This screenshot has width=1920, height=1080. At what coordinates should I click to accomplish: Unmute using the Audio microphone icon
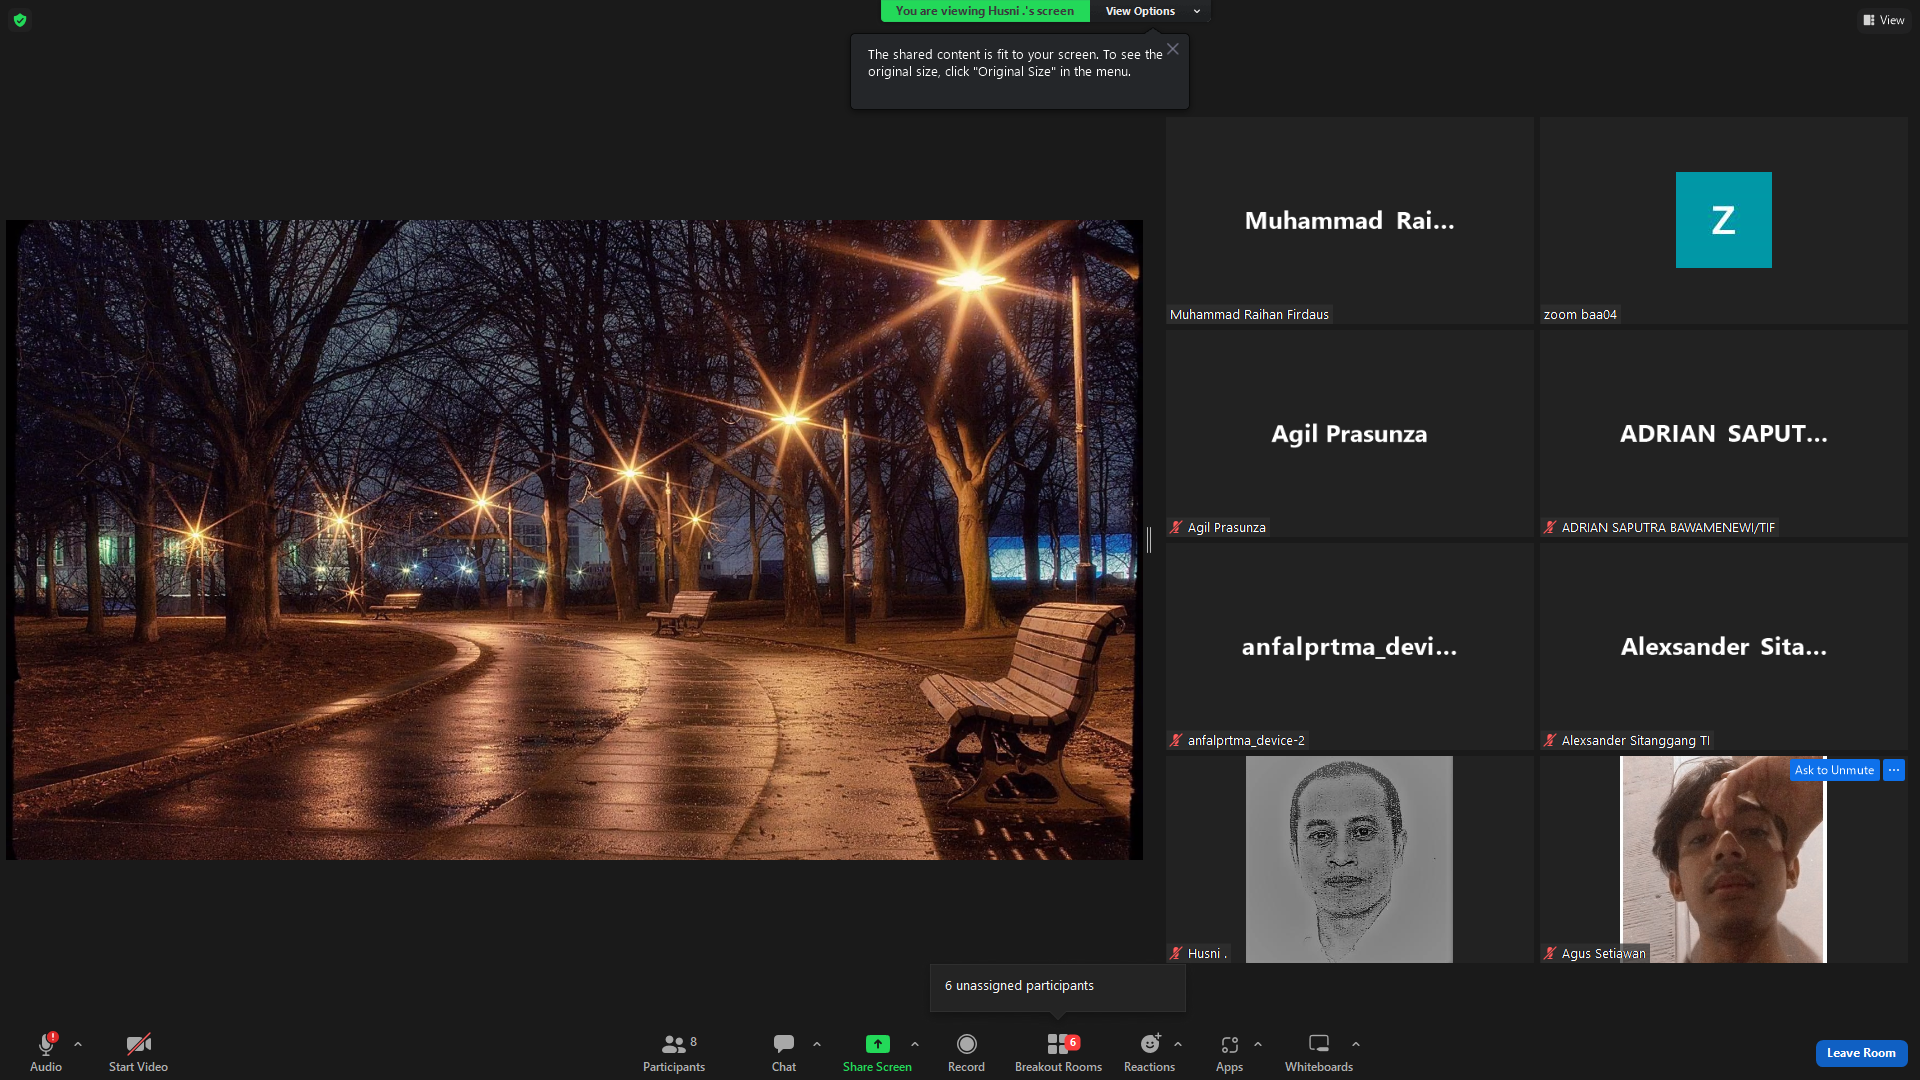coord(46,1044)
